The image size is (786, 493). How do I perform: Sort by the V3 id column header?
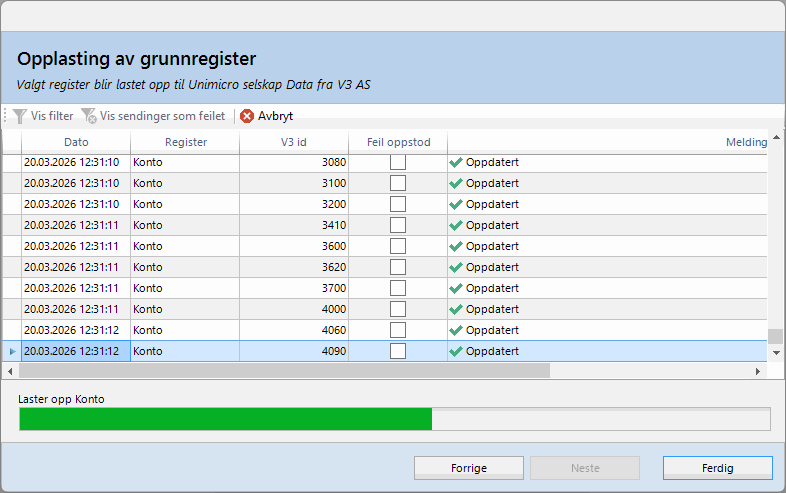293,142
